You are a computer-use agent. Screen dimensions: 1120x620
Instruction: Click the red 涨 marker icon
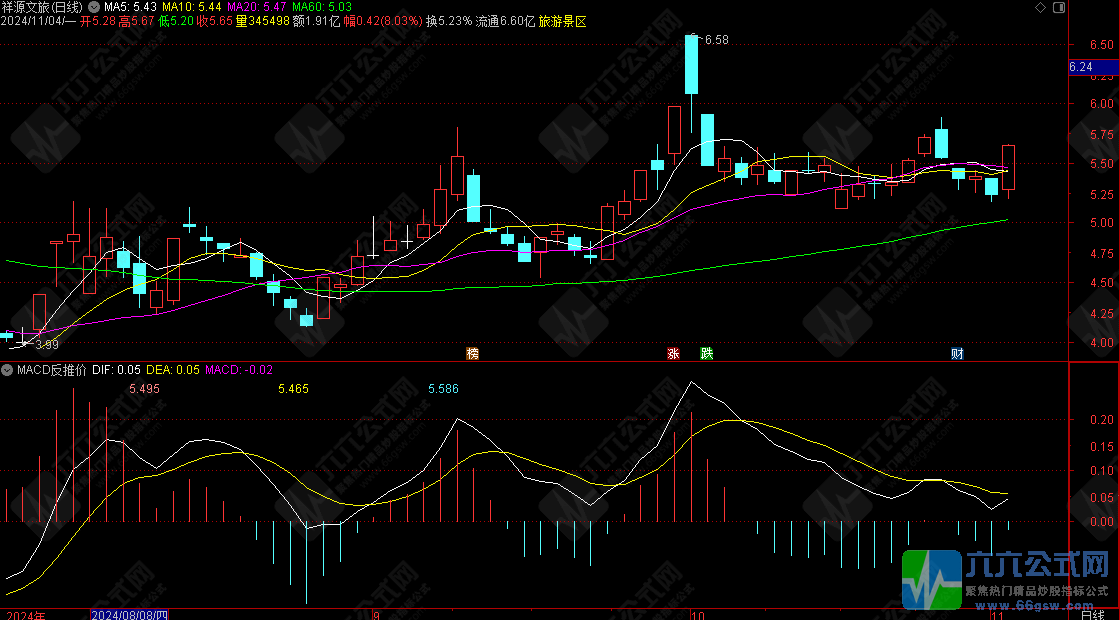[673, 353]
